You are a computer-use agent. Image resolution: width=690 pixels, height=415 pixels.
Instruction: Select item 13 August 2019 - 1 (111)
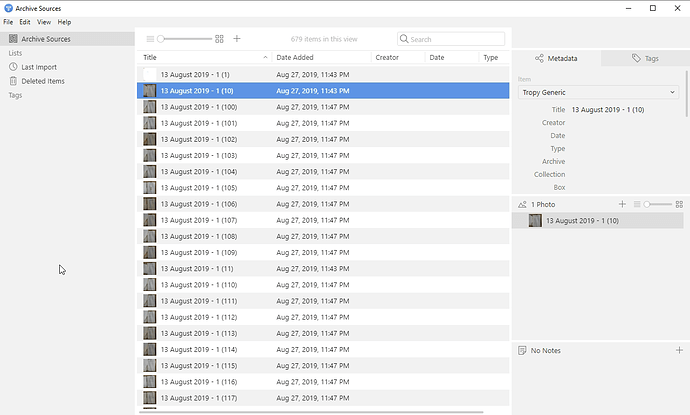point(323,301)
